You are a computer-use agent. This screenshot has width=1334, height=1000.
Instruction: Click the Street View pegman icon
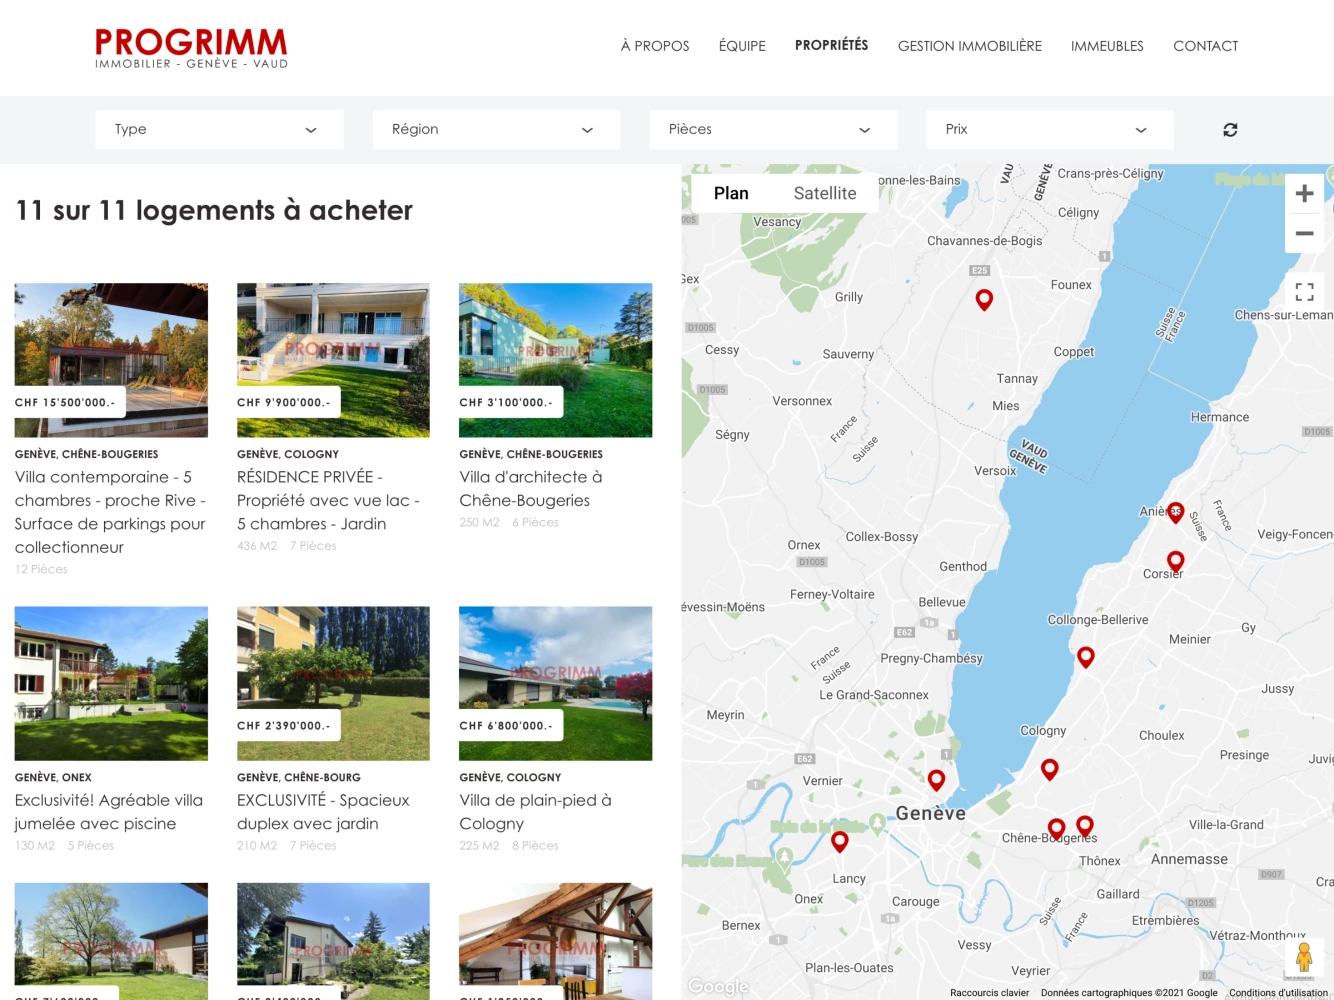pos(1304,957)
